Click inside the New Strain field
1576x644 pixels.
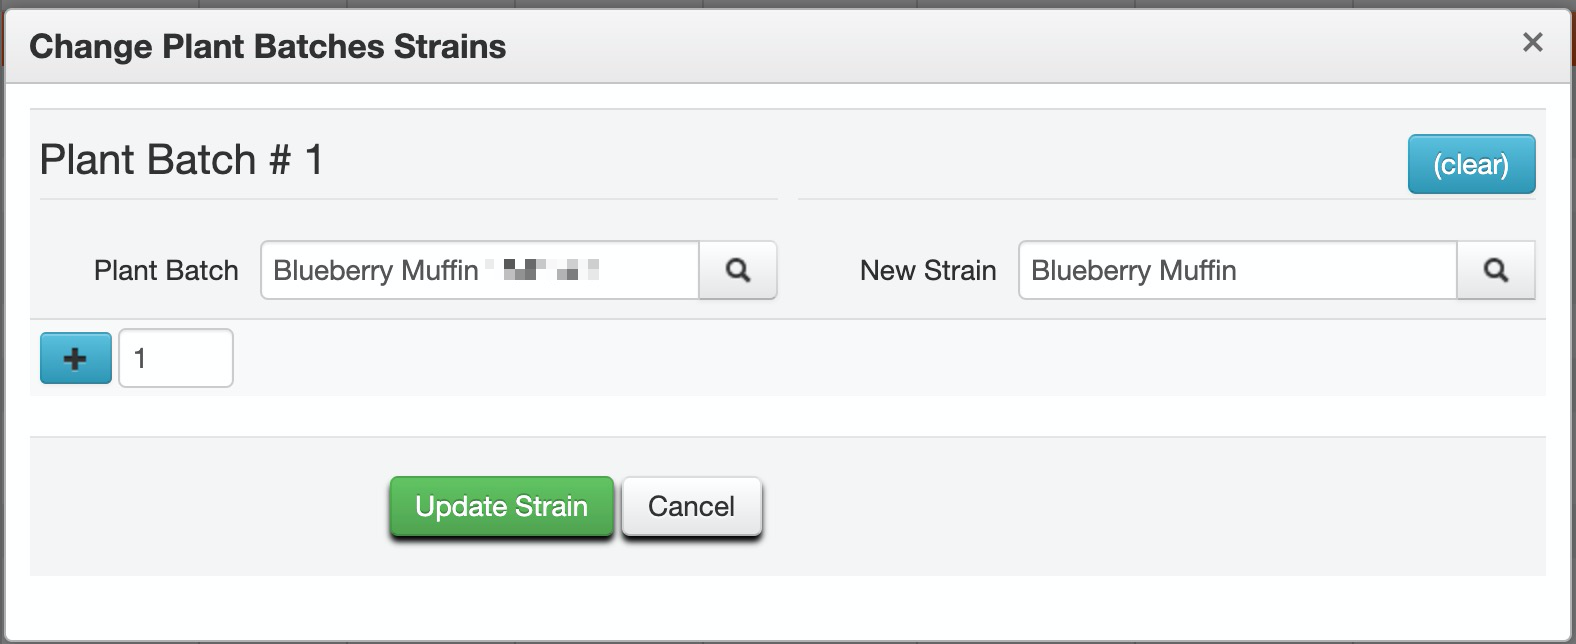coord(1236,270)
